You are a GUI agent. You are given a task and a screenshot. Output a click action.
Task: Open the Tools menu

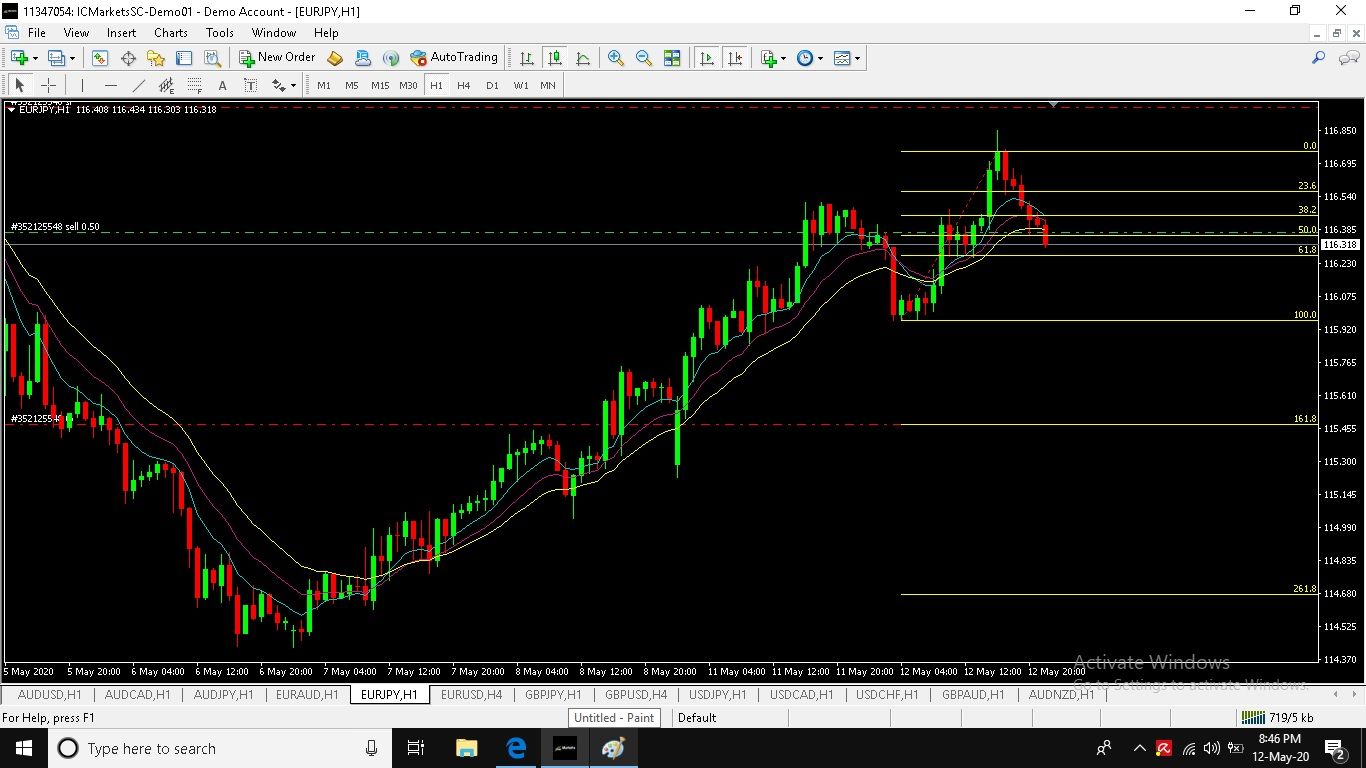[x=220, y=33]
